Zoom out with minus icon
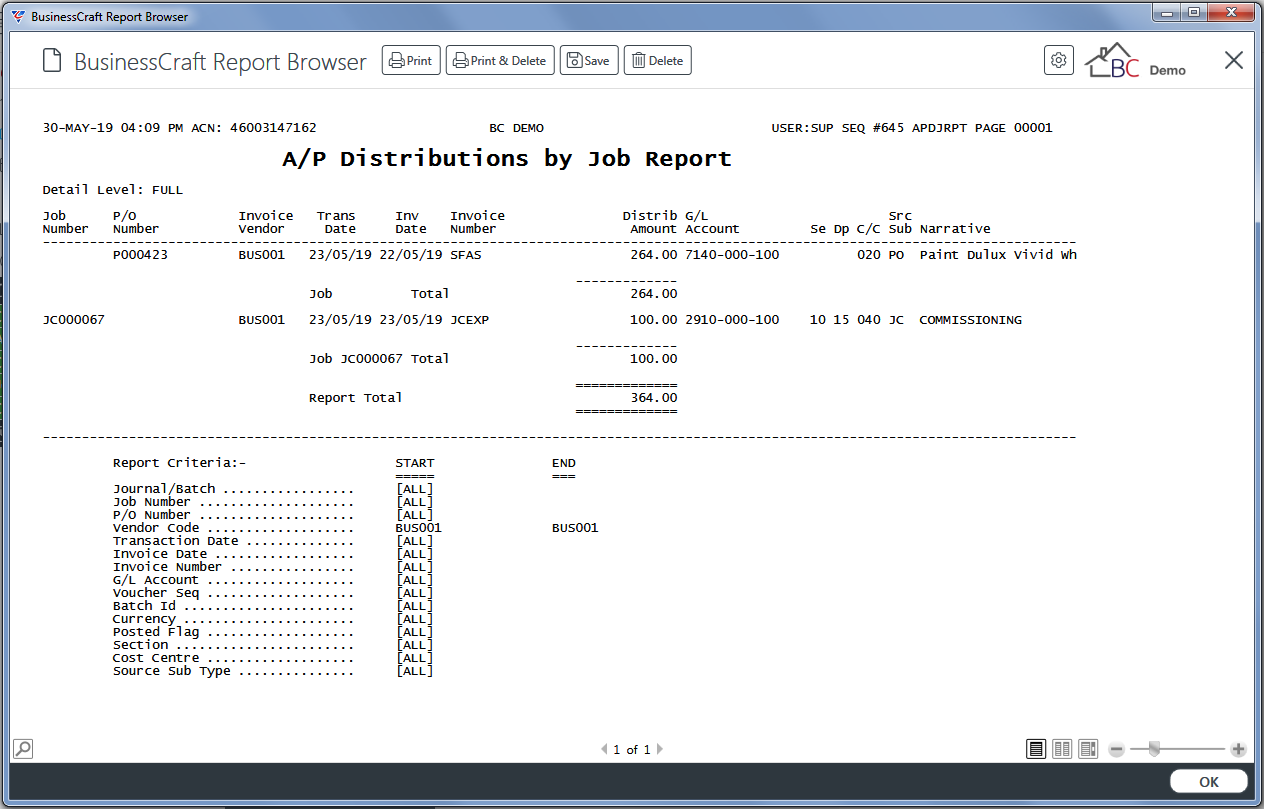This screenshot has width=1264, height=809. pos(1117,749)
